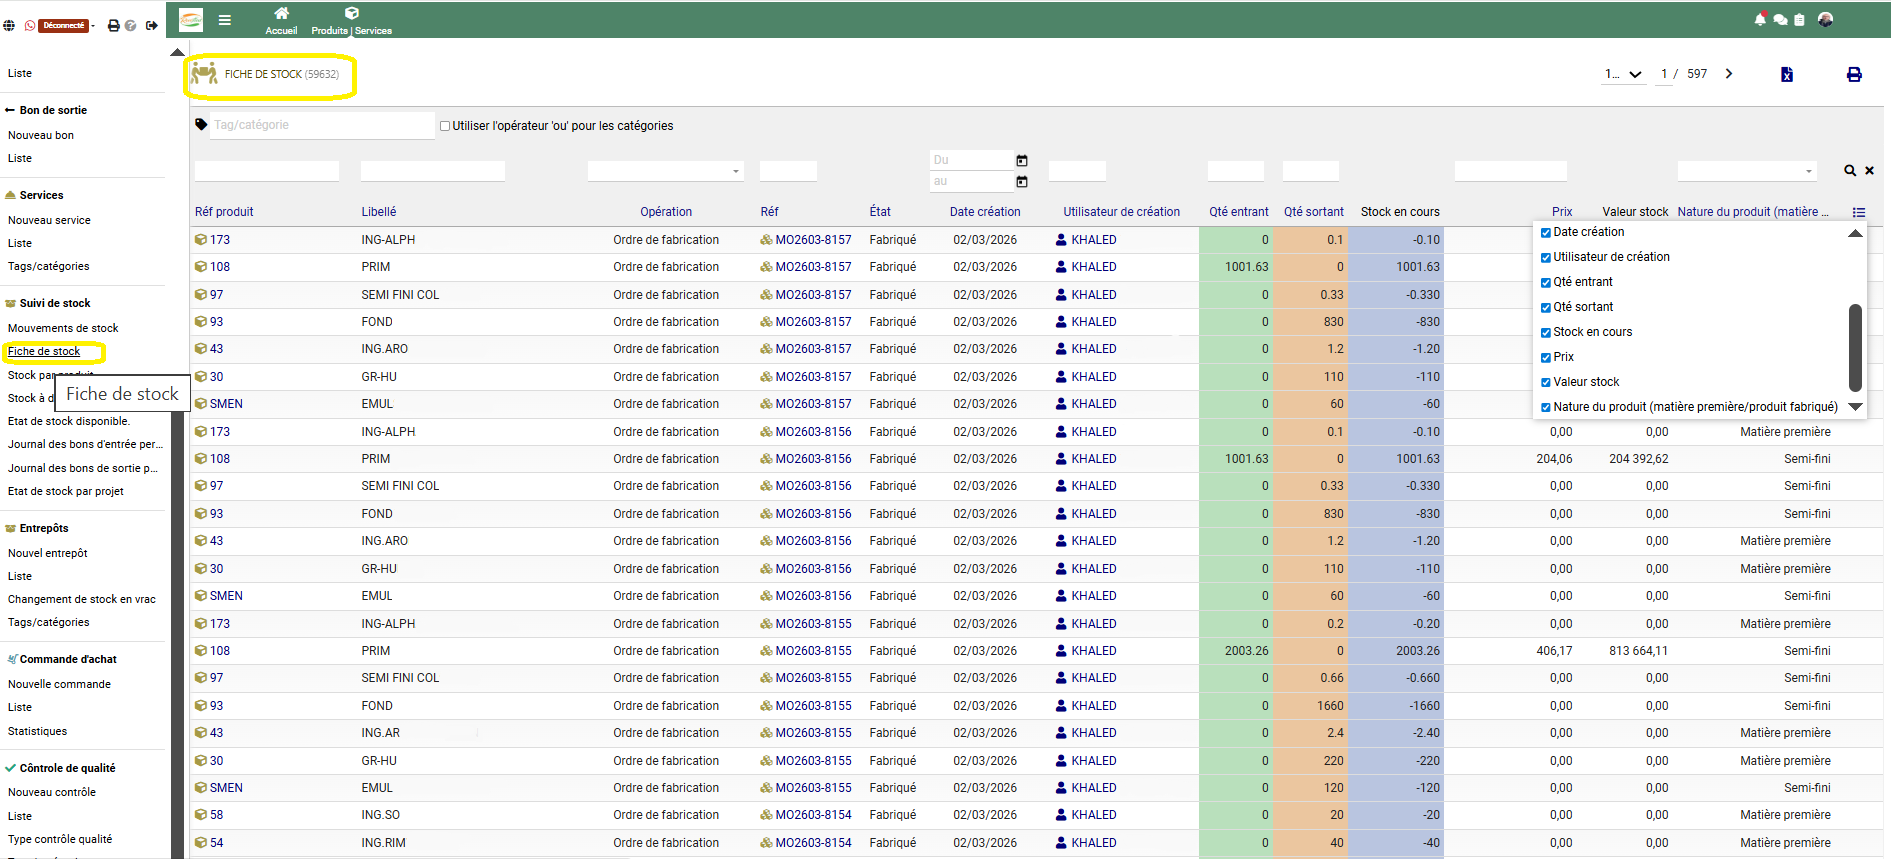The width and height of the screenshot is (1891, 859).
Task: Open Etat de stock par projet
Action: [66, 491]
